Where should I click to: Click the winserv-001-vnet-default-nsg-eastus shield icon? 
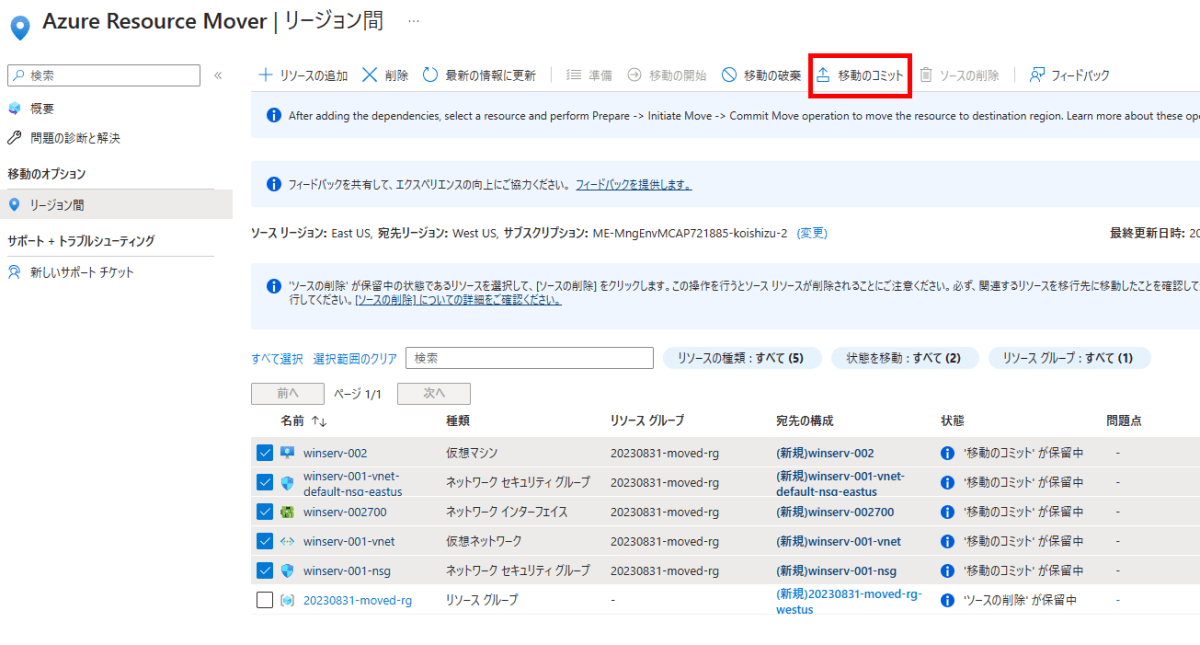point(288,482)
